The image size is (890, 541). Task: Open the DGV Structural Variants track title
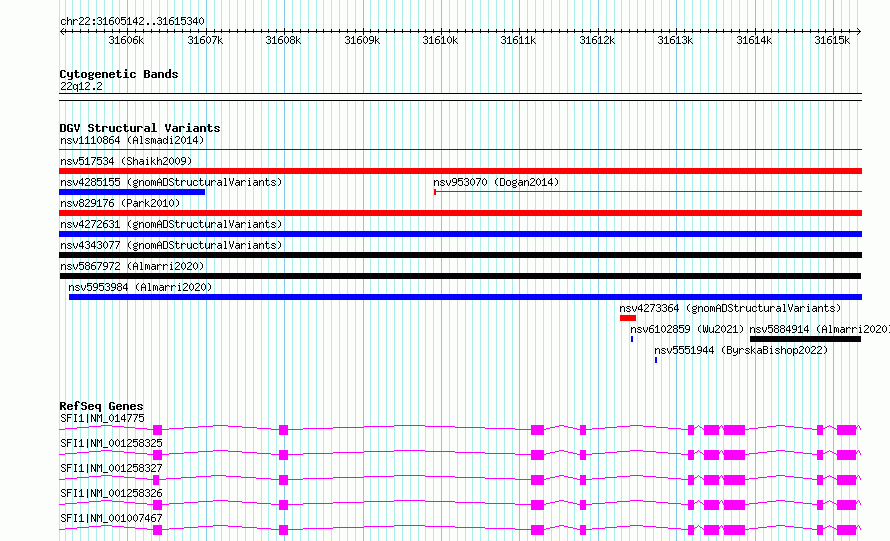140,128
